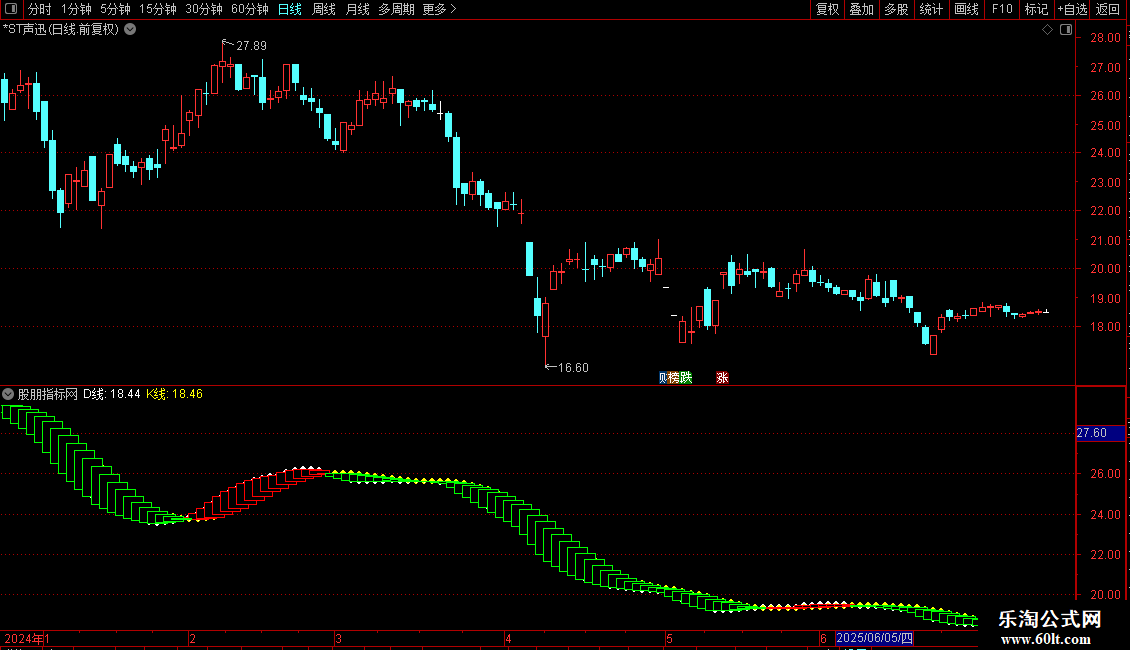The height and width of the screenshot is (650, 1130).
Task: Switch to 分时 intraday view
Action: click(x=40, y=9)
